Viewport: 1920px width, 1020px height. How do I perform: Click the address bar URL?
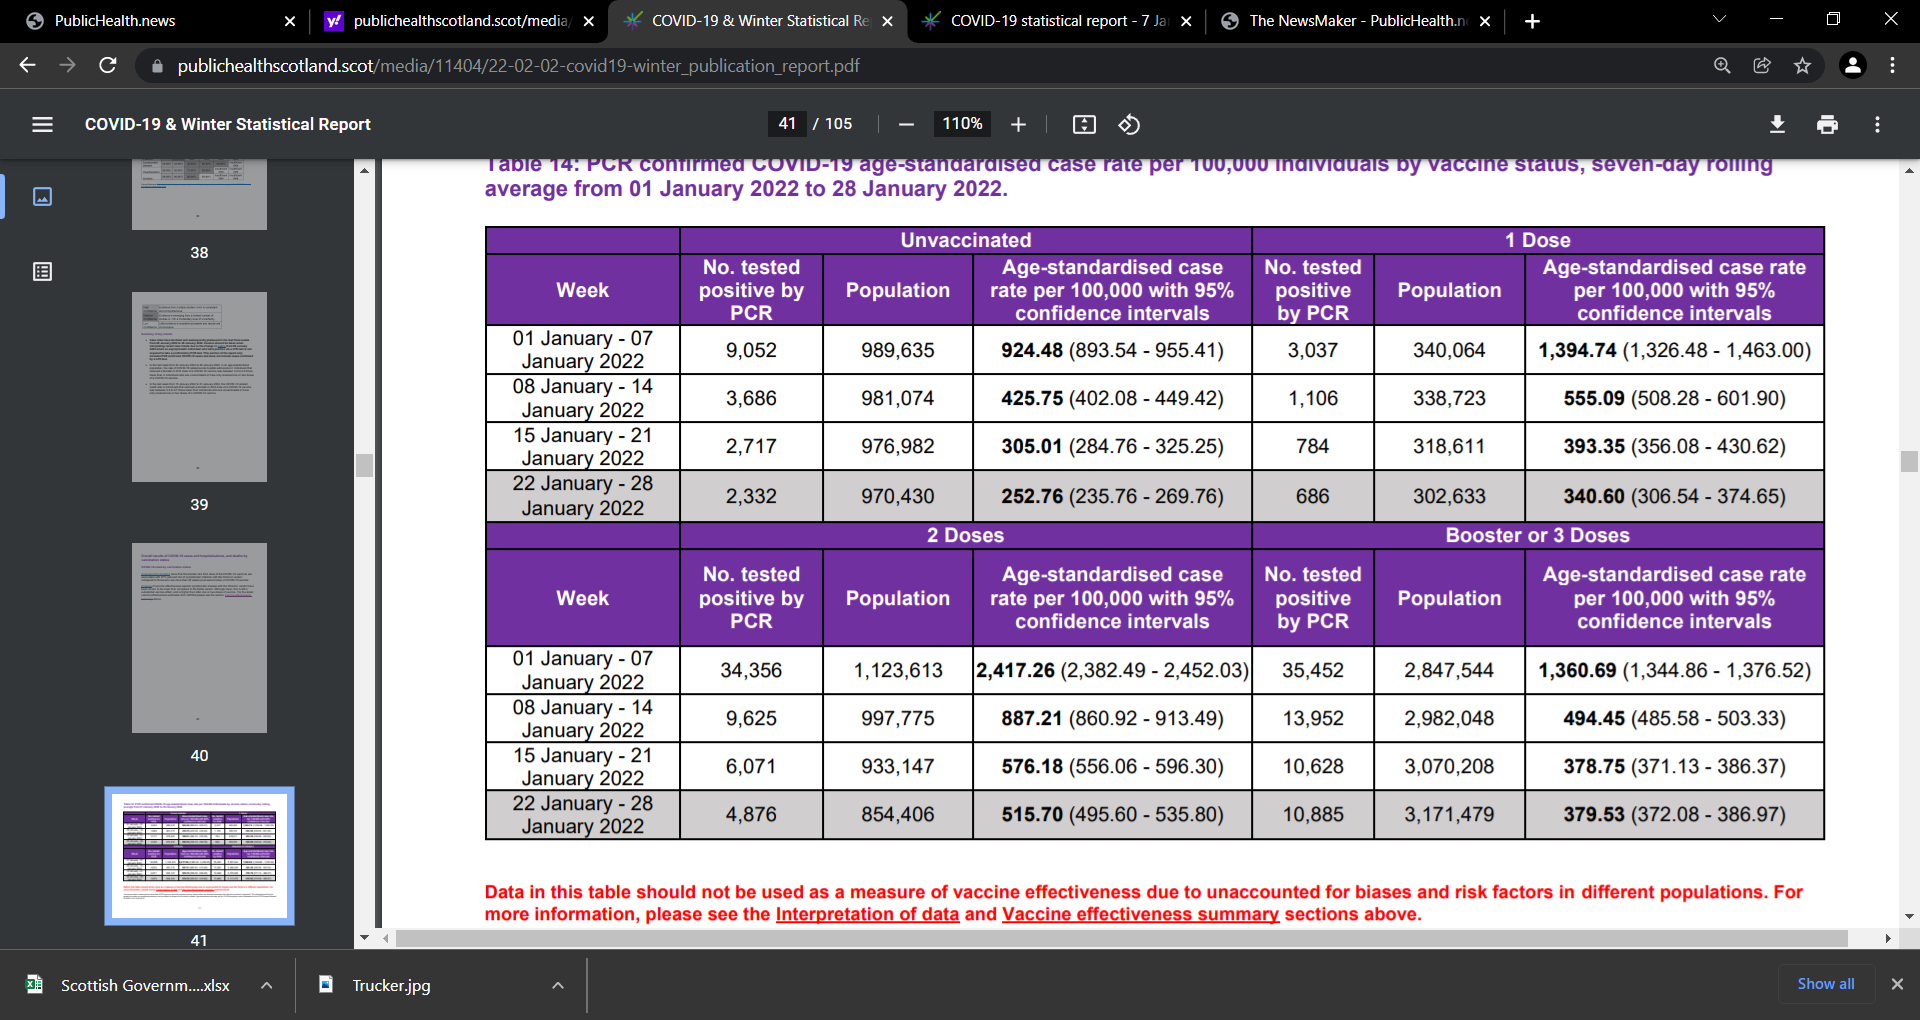(518, 66)
